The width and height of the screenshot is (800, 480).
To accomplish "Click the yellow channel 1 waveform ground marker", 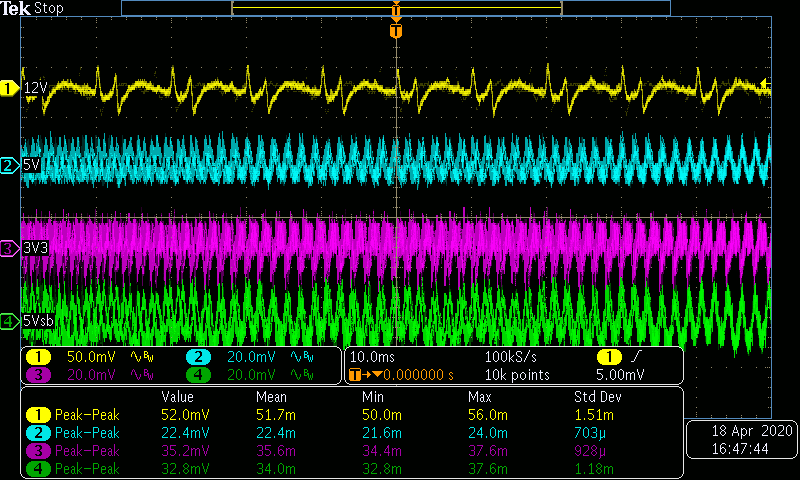I will (9, 88).
